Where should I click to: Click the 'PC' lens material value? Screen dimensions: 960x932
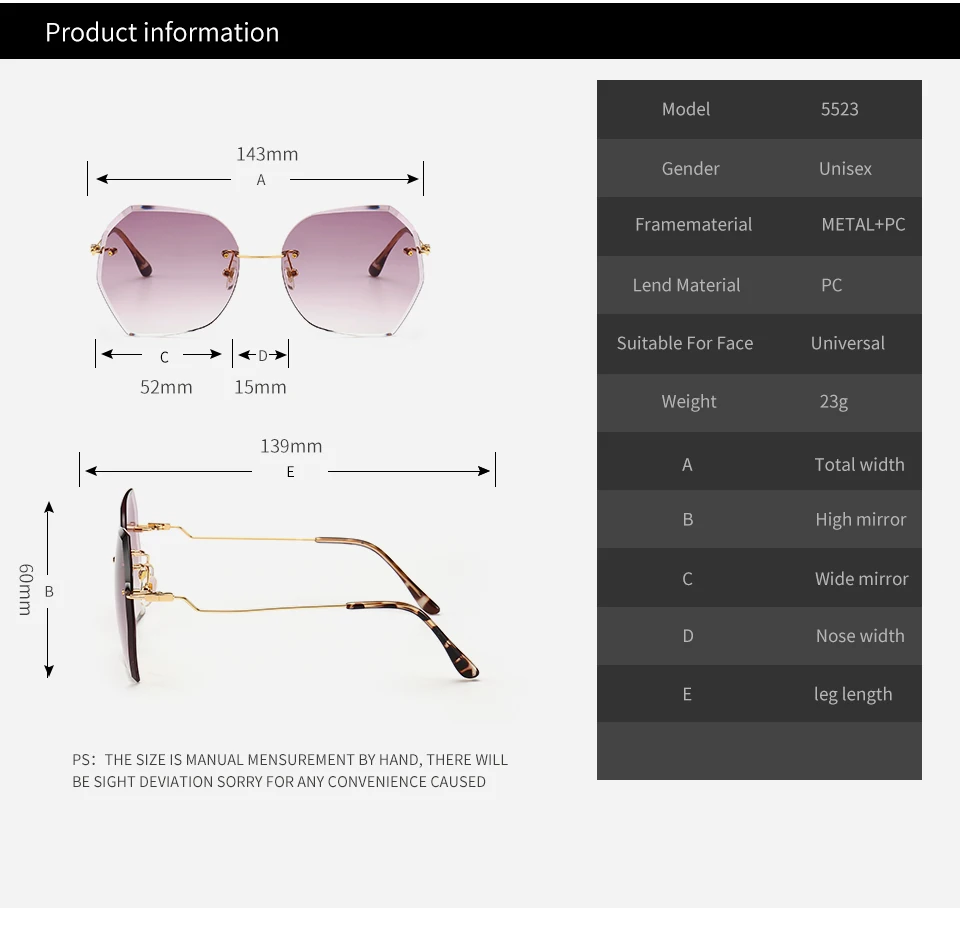831,285
